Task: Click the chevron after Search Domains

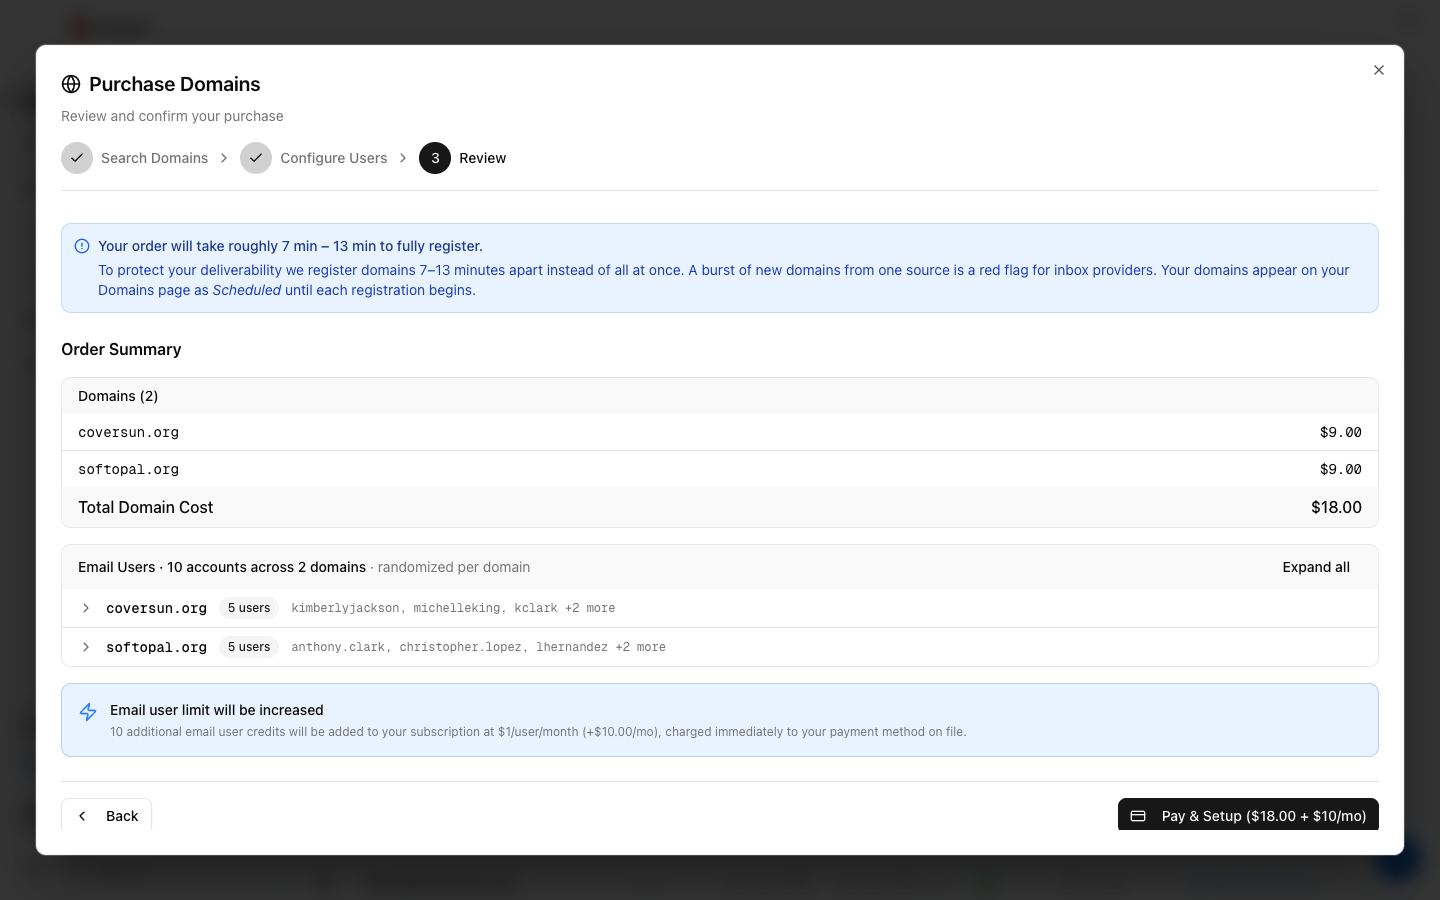Action: click(224, 158)
